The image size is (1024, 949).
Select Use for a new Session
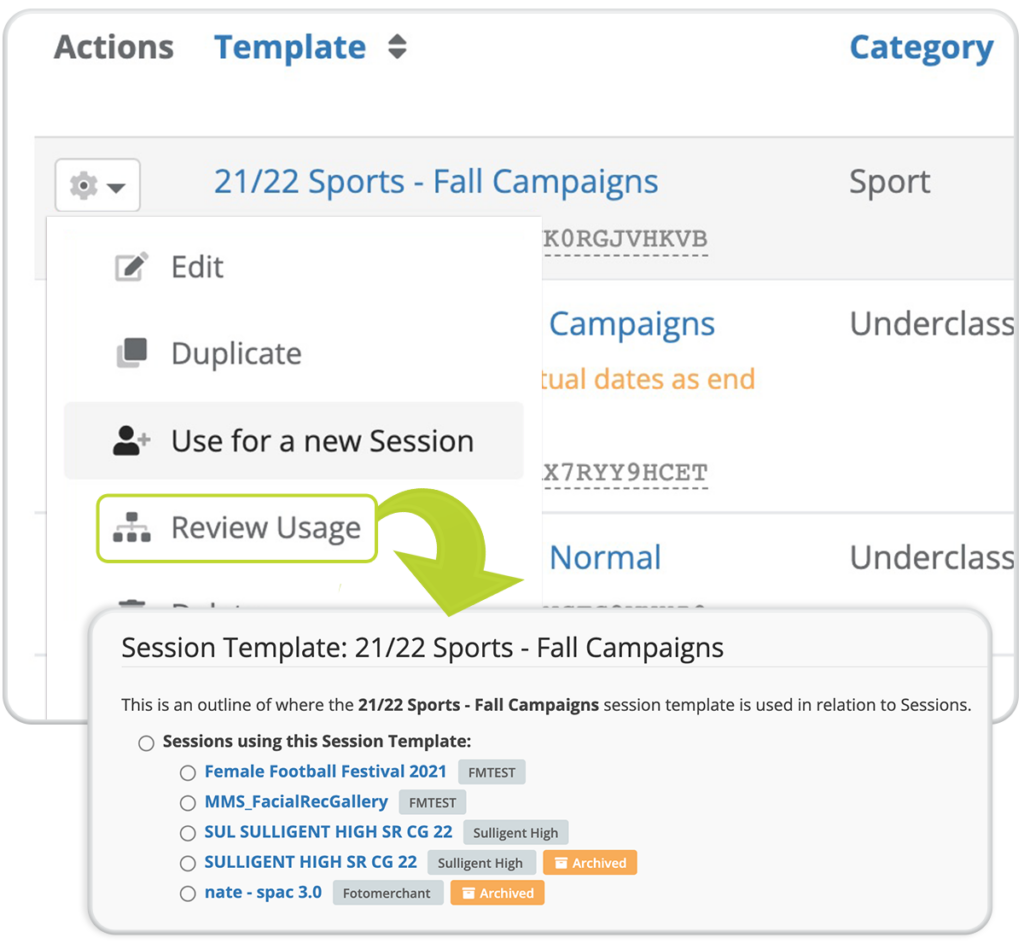point(294,441)
